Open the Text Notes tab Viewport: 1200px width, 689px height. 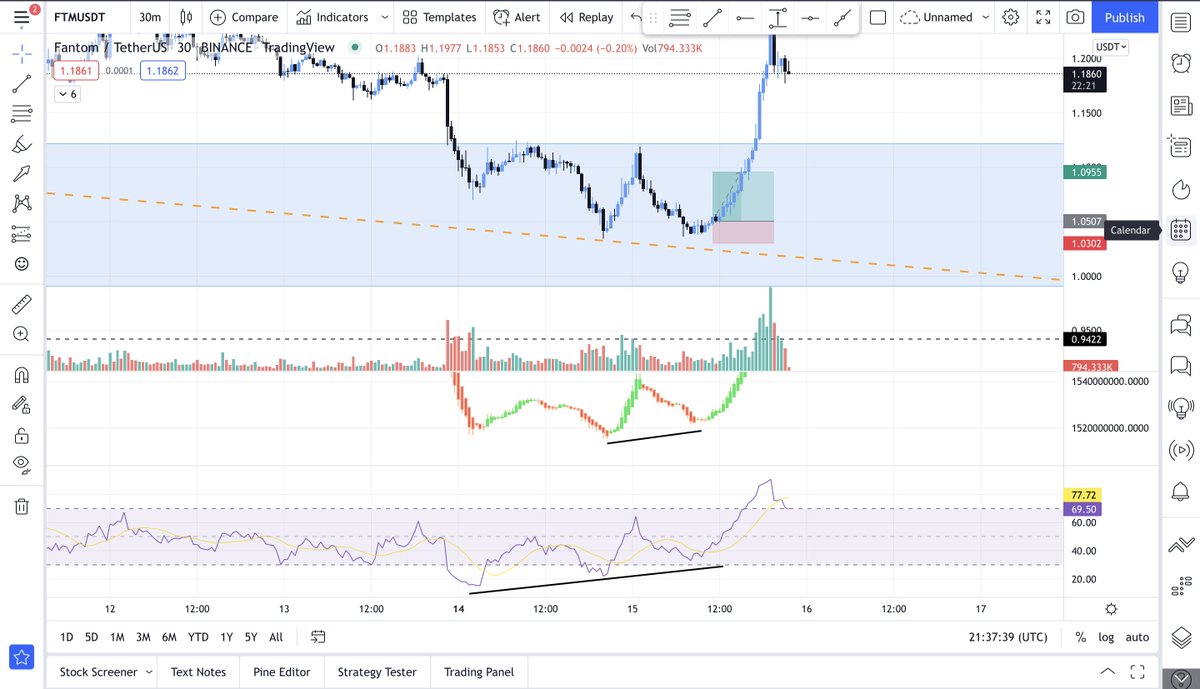click(198, 672)
